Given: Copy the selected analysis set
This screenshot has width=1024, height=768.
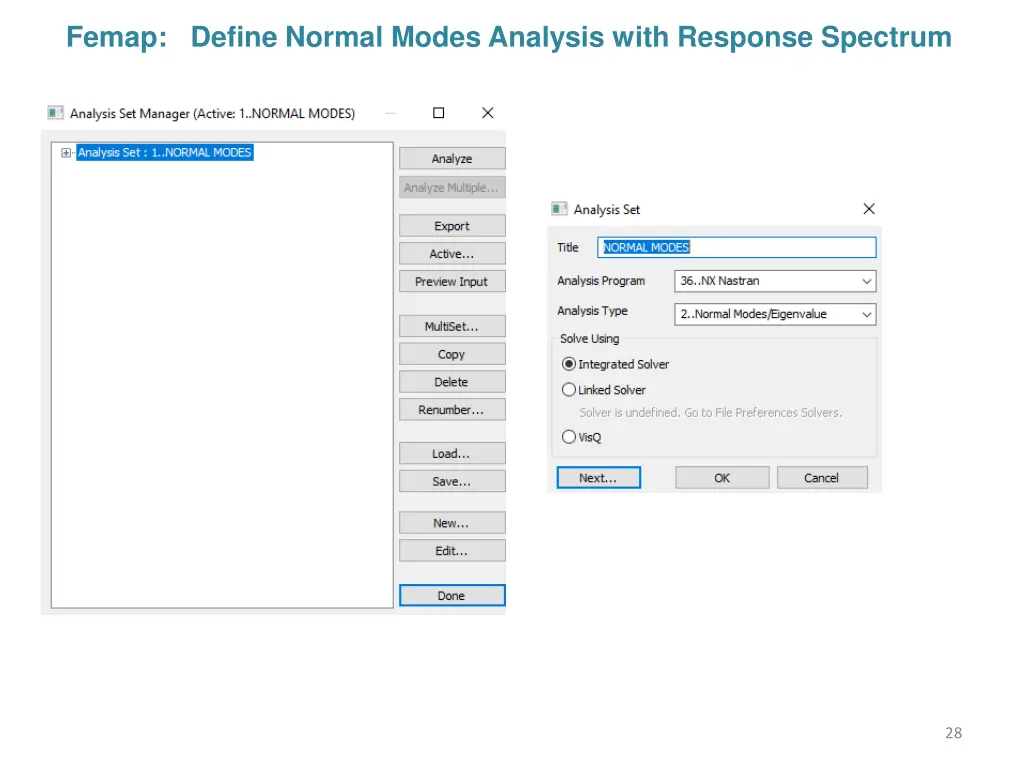Looking at the screenshot, I should (x=452, y=354).
